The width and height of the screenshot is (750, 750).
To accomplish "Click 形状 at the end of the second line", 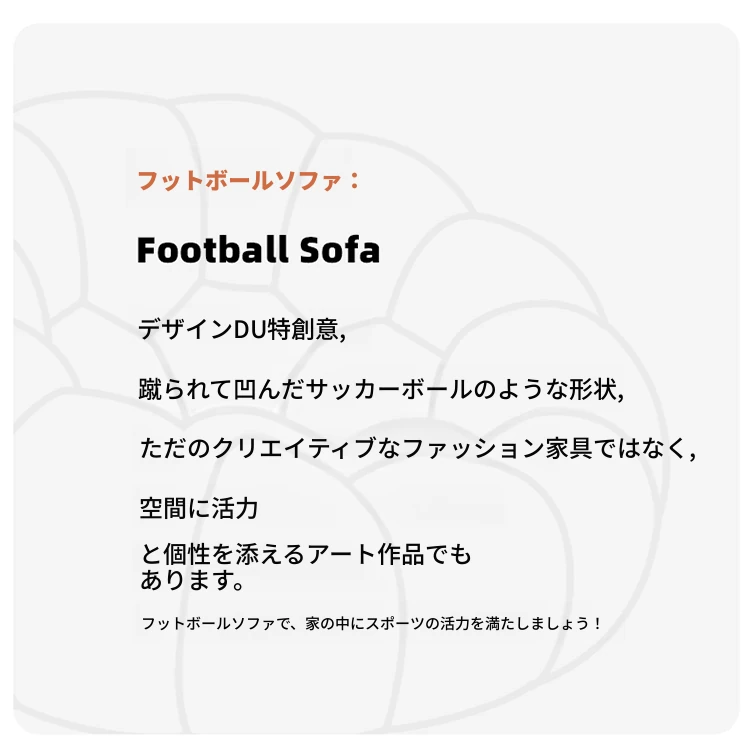I will click(593, 389).
